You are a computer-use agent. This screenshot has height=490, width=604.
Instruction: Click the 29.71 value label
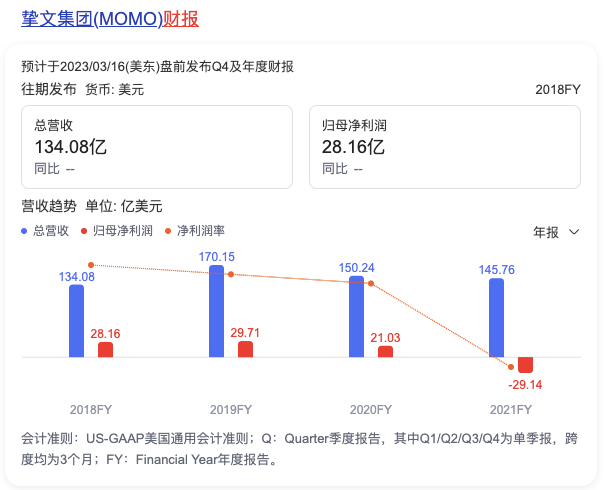[245, 332]
